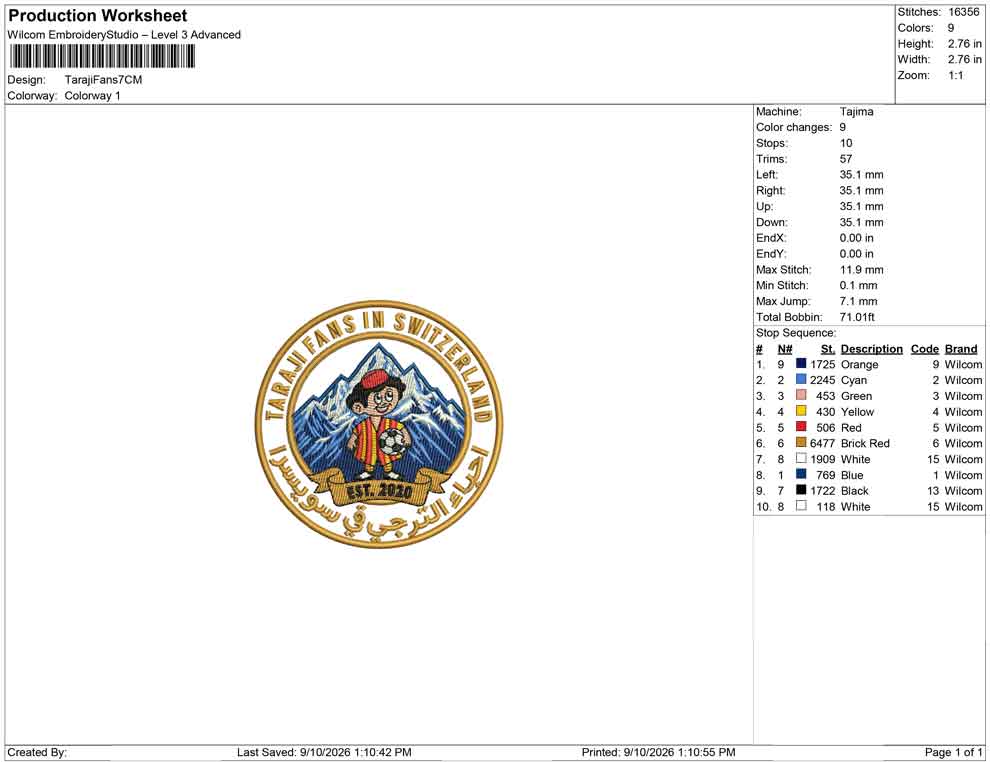Click the Machine value Tajima

click(x=856, y=112)
